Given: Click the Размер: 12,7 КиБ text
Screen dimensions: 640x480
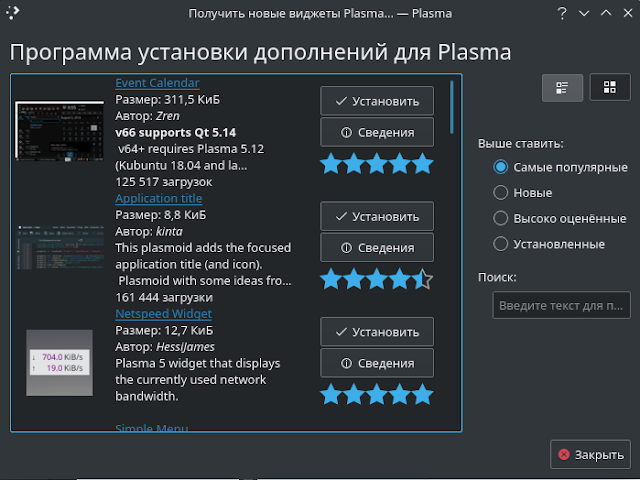Looking at the screenshot, I should click(164, 330).
